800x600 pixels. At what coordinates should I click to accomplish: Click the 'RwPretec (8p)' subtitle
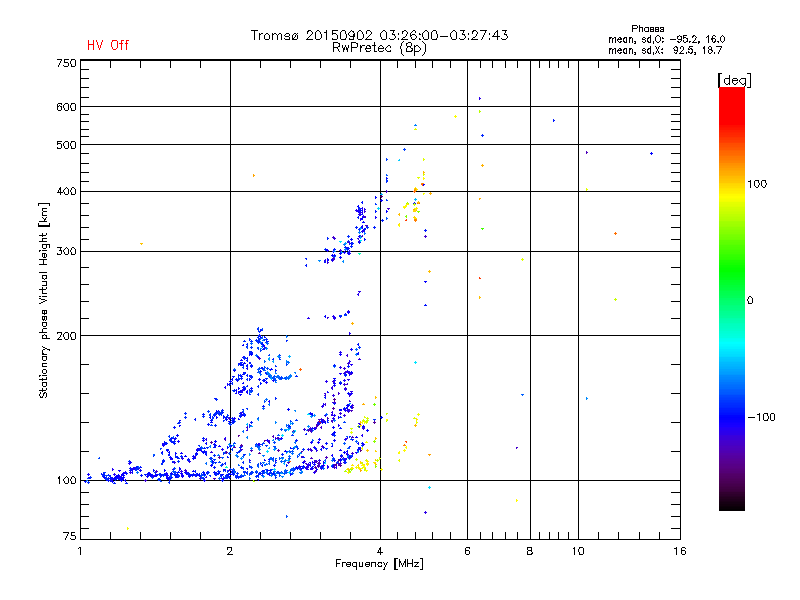(379, 48)
